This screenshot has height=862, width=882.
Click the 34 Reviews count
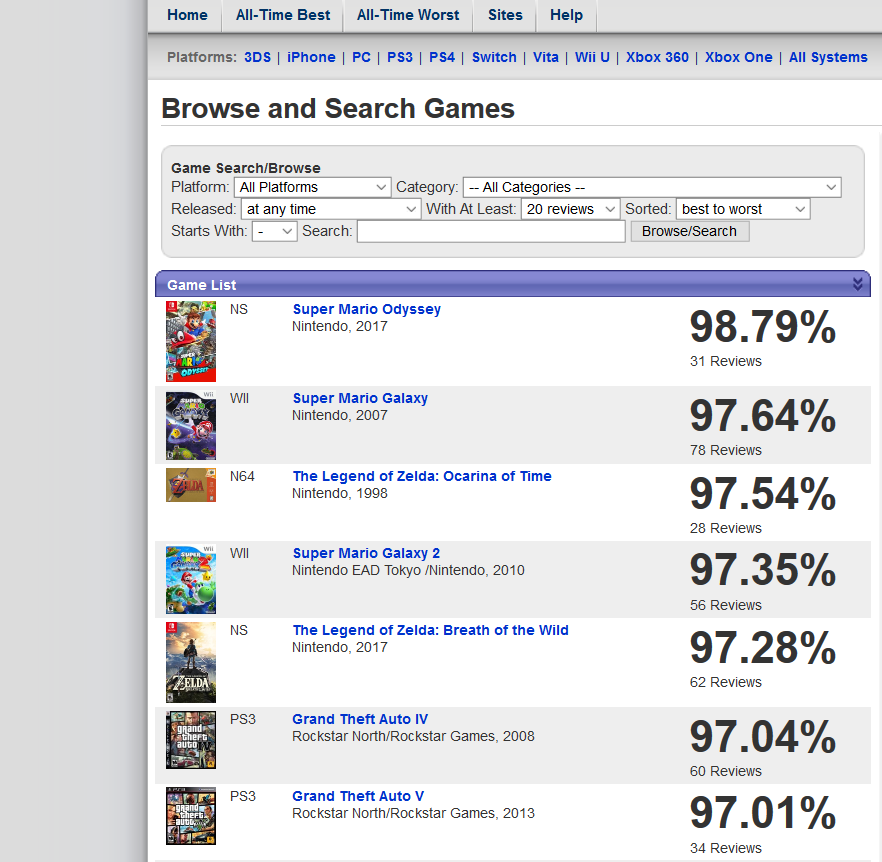tap(726, 848)
